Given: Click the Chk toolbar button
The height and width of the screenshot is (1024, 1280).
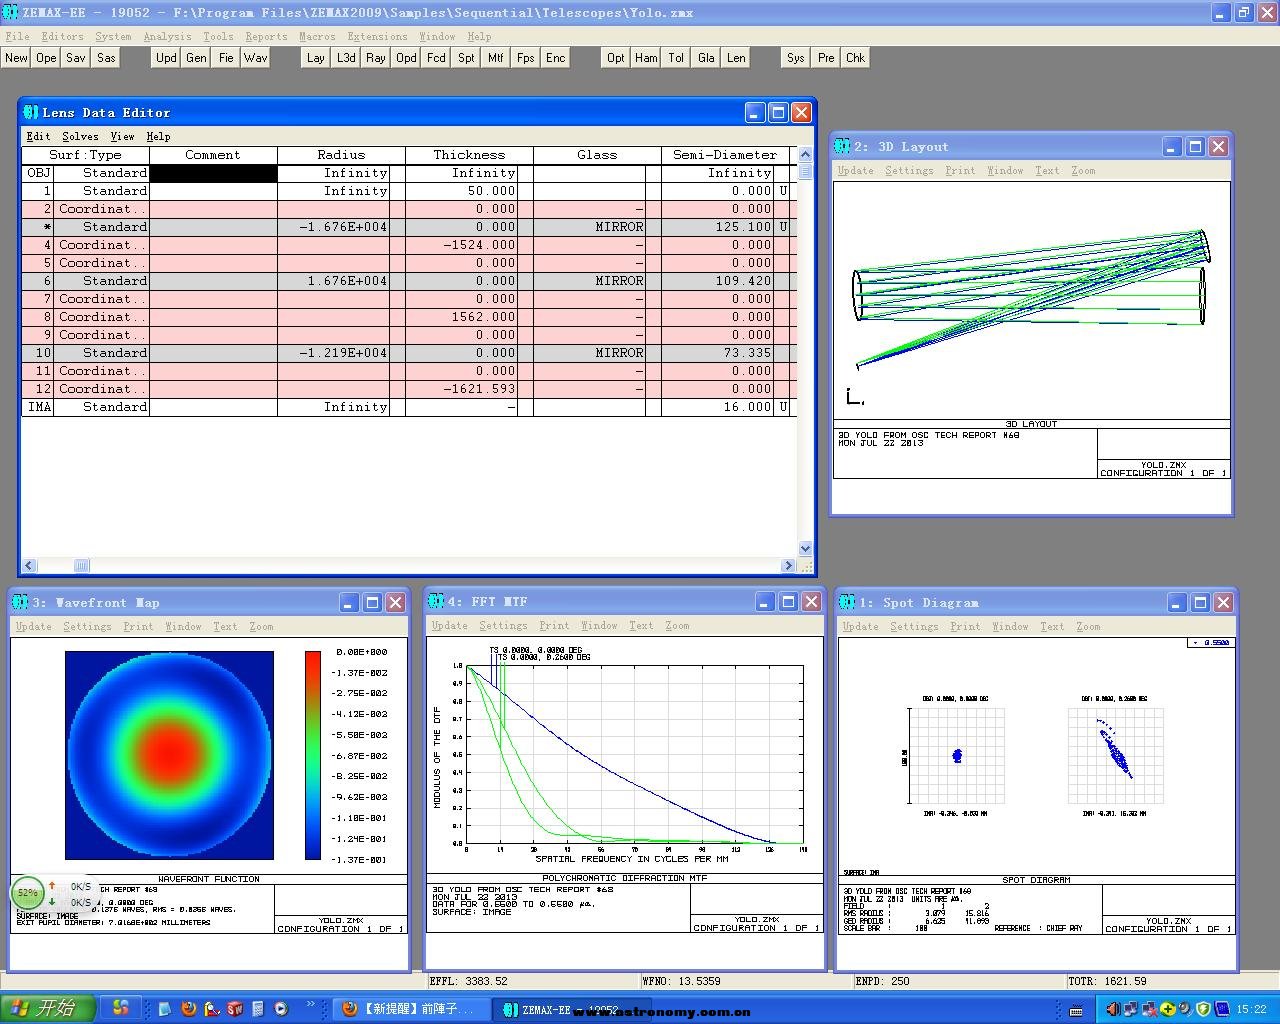Looking at the screenshot, I should [x=856, y=58].
